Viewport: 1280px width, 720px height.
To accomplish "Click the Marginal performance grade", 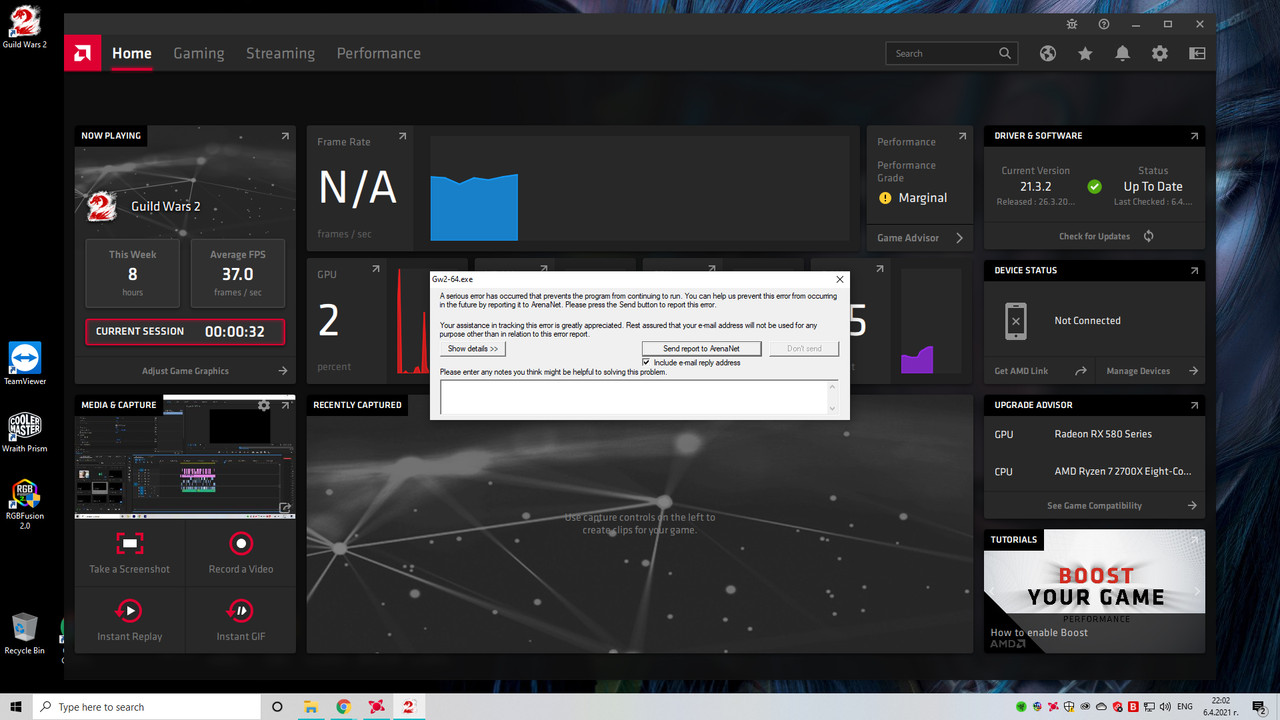I will [x=922, y=198].
